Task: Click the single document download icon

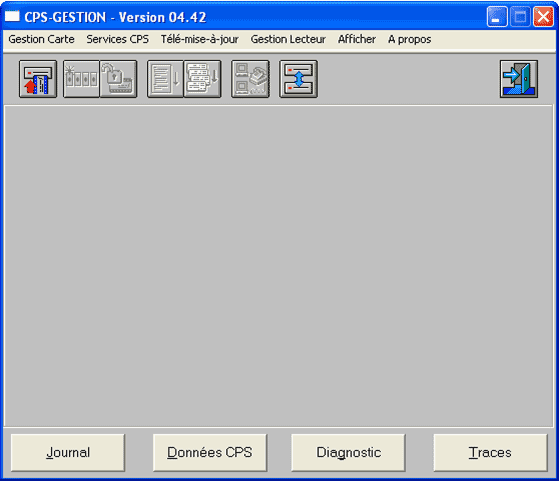Action: point(165,79)
